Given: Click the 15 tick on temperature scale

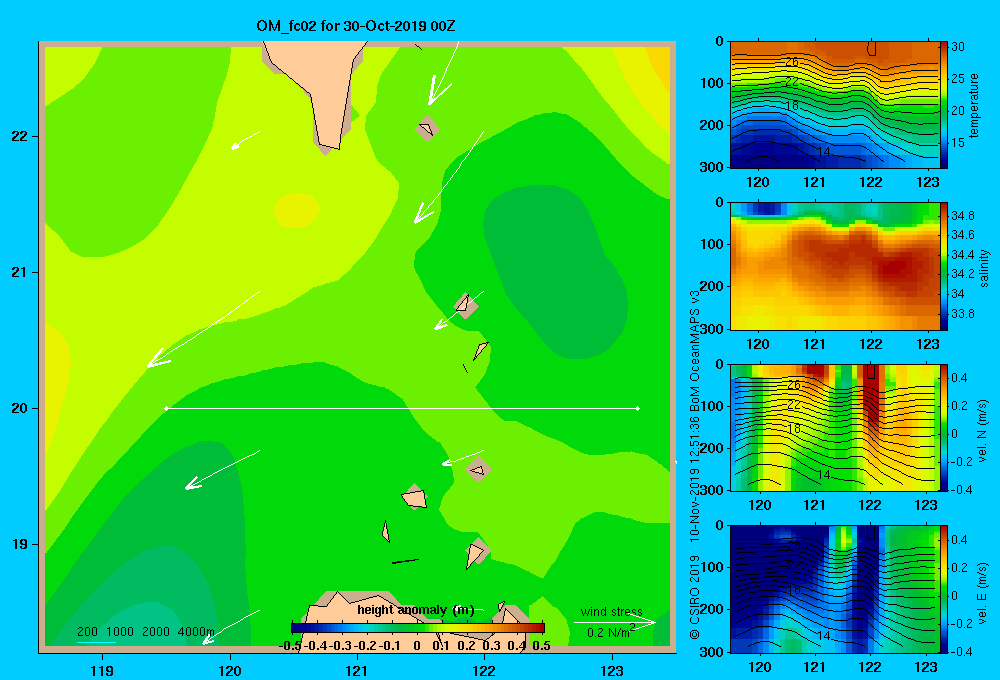Looking at the screenshot, I should point(958,143).
